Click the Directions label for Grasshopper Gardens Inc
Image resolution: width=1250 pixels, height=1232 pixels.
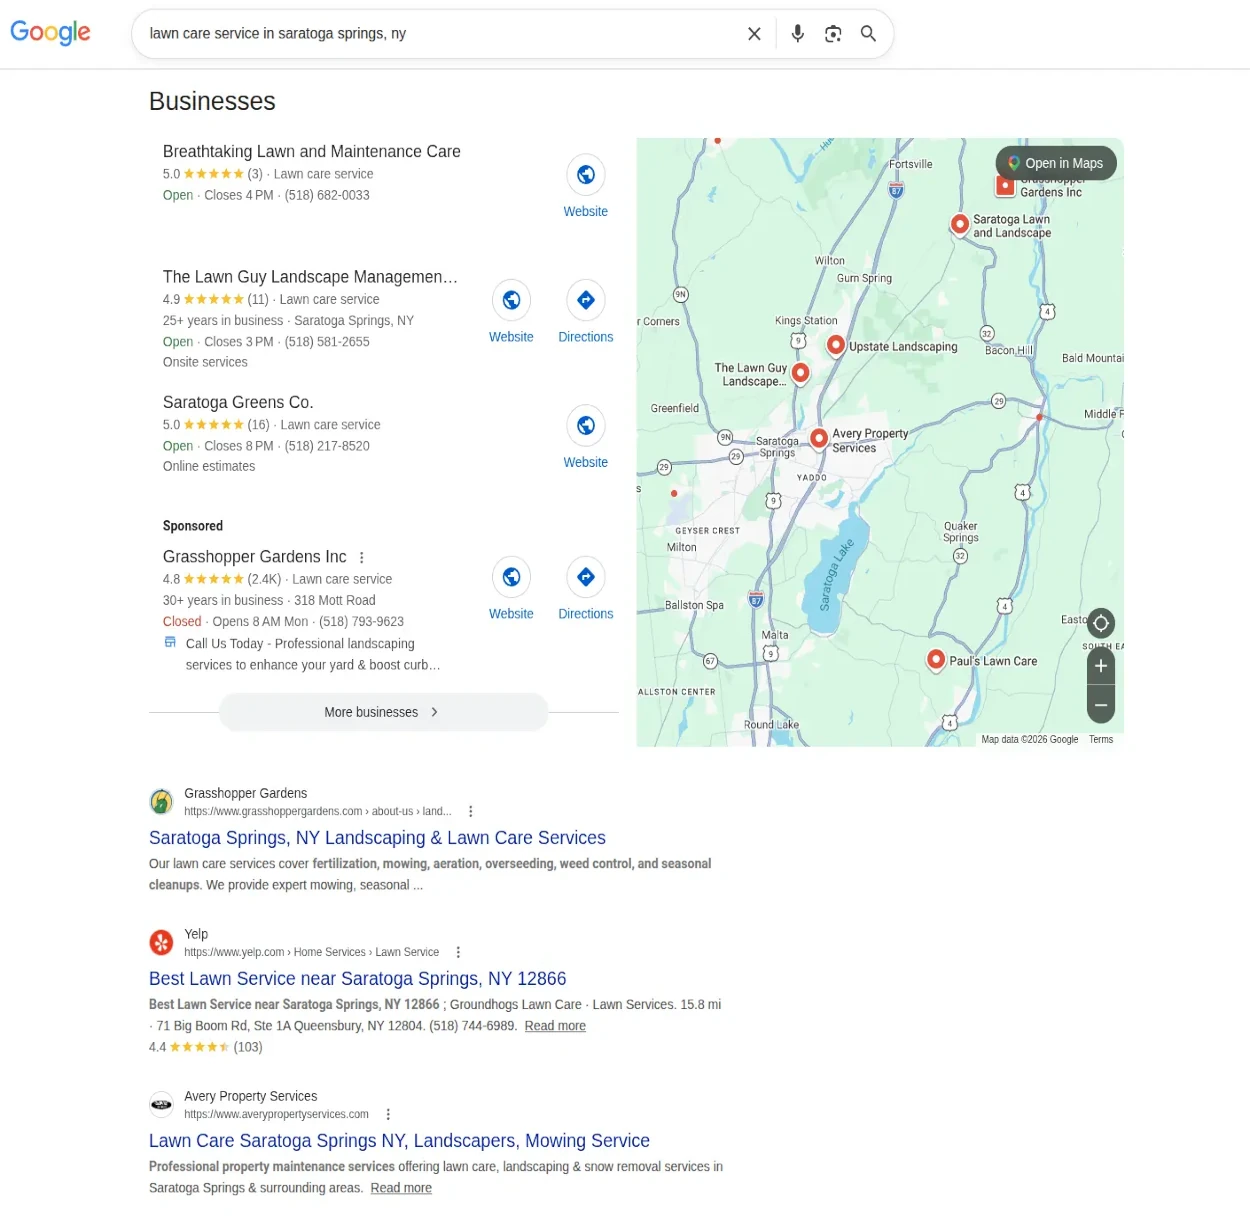[x=586, y=614]
